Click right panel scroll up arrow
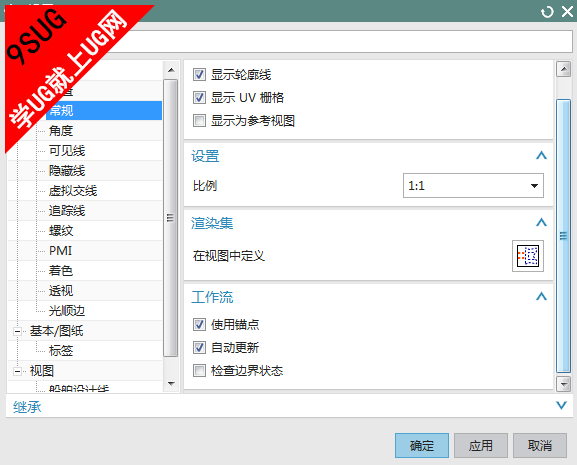Screen dimensions: 577x465 tap(563, 69)
